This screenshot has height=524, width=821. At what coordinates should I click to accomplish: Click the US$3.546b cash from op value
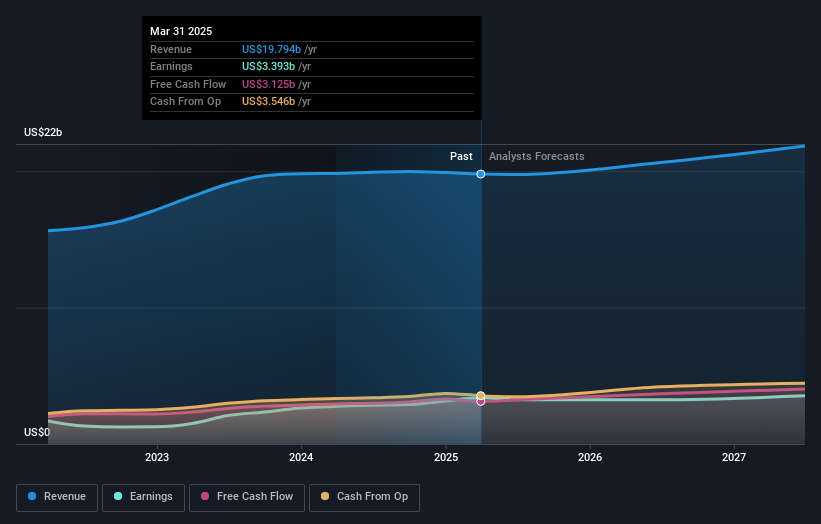268,102
